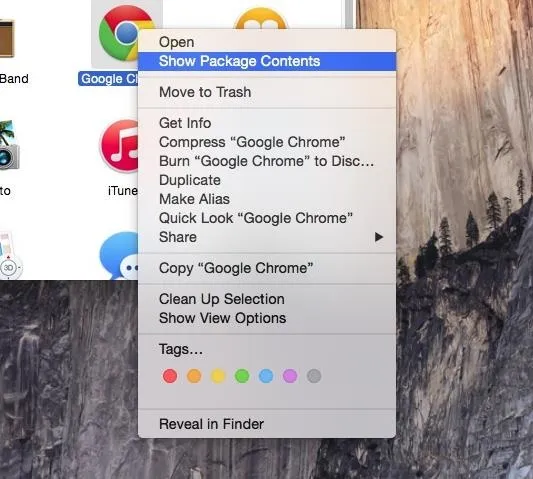Select the yellow smiley app icon

point(261,18)
